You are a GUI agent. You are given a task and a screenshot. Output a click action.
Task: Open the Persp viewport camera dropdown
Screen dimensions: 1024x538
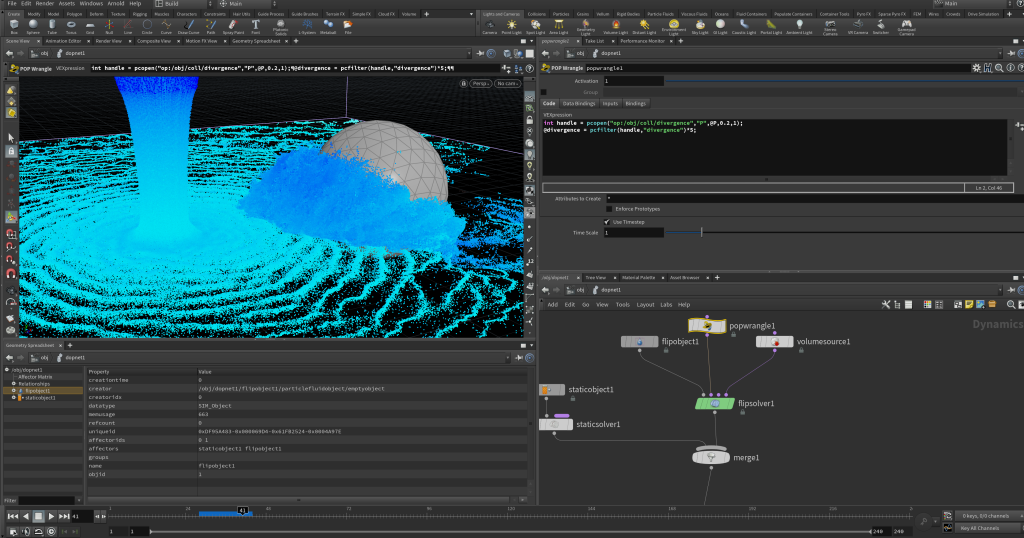[x=479, y=83]
